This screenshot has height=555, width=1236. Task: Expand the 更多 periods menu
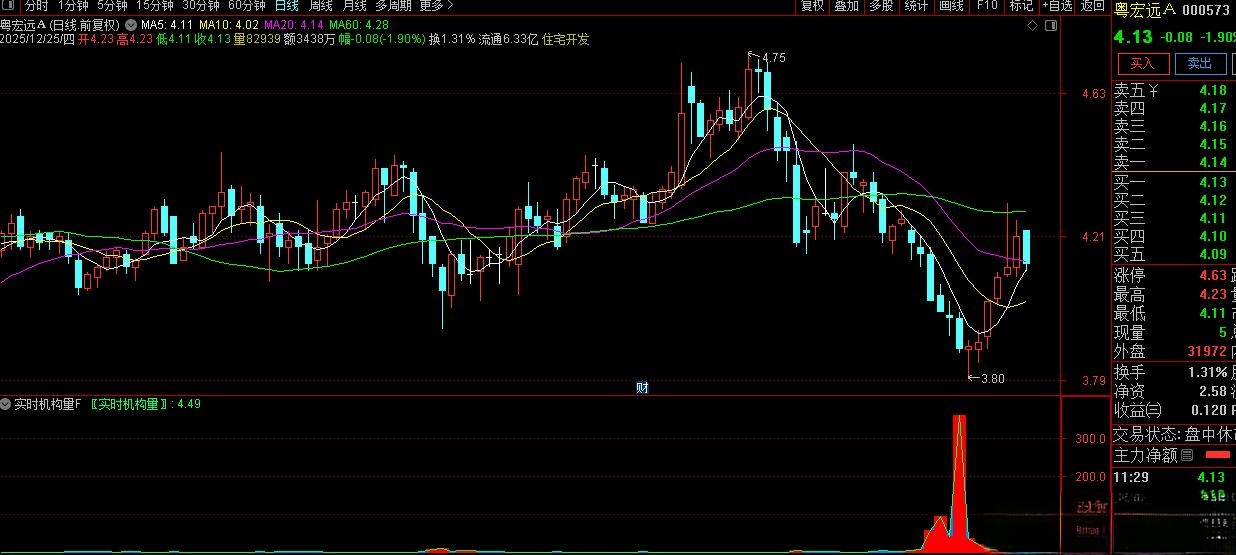[x=435, y=6]
